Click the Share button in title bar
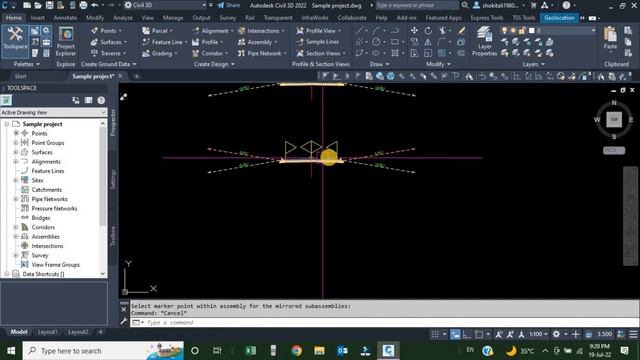 (229, 5)
